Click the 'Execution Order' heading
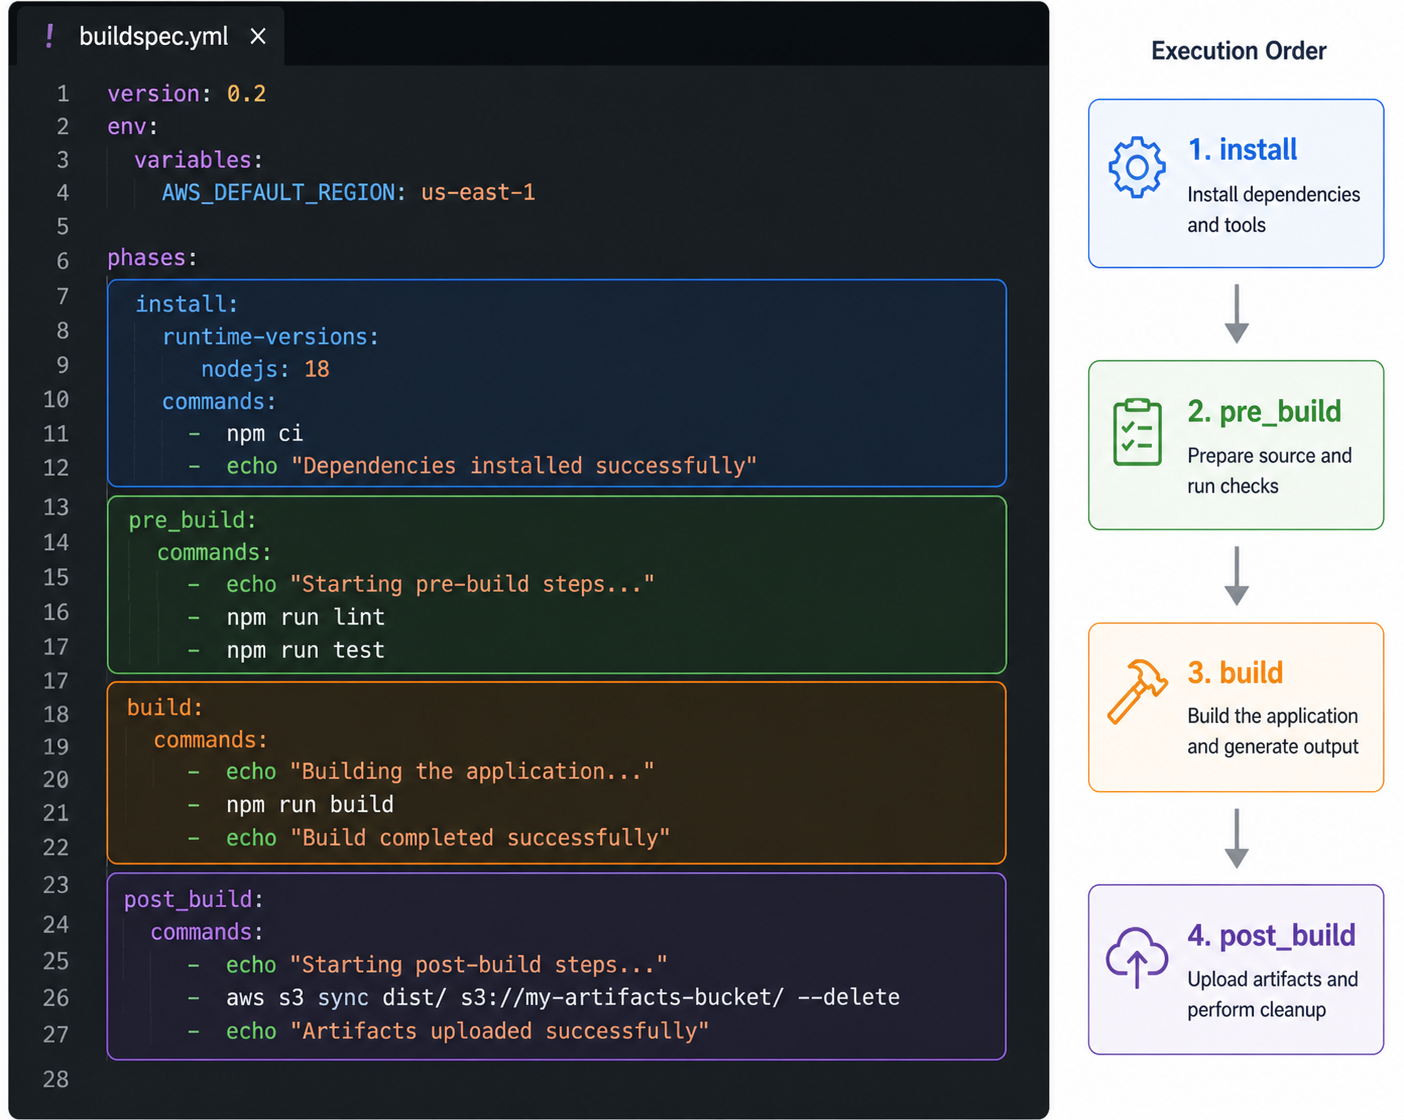 (x=1238, y=51)
